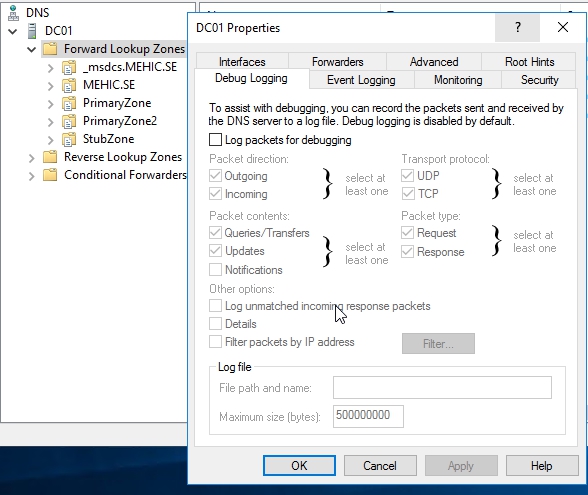This screenshot has width=588, height=495.
Task: Expand the PrimaryZone2 node
Action: click(x=51, y=122)
